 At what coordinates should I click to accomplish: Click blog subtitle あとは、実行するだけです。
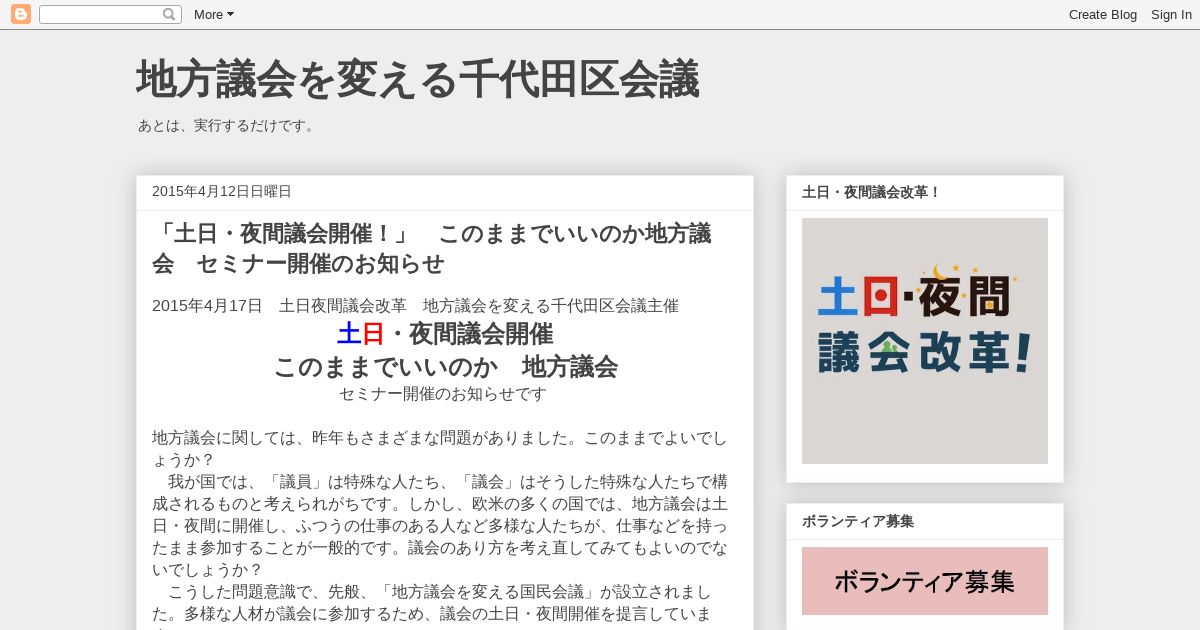(x=228, y=126)
